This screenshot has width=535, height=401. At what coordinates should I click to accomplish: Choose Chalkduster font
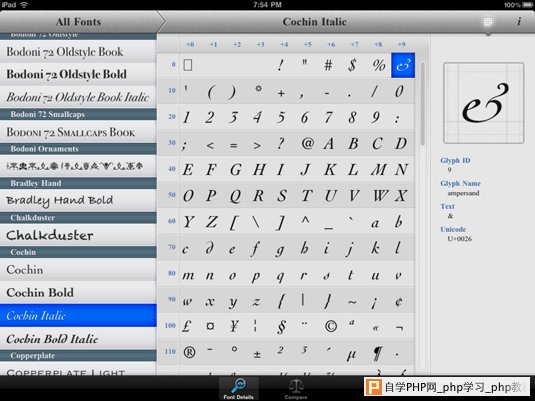[78, 235]
